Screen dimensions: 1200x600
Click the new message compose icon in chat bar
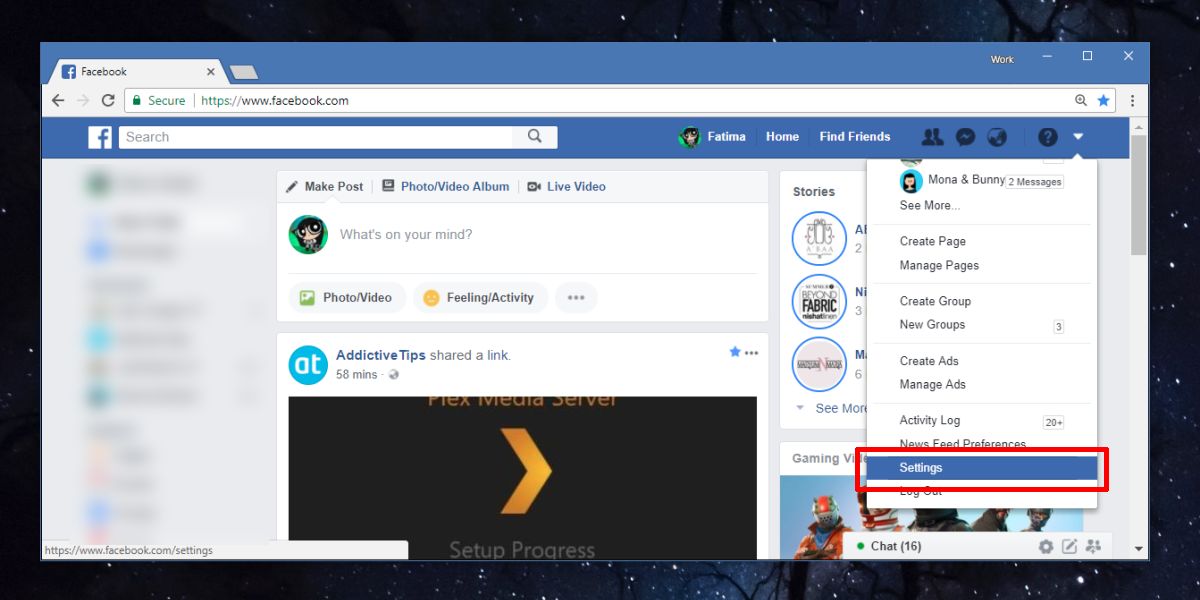[x=1070, y=546]
